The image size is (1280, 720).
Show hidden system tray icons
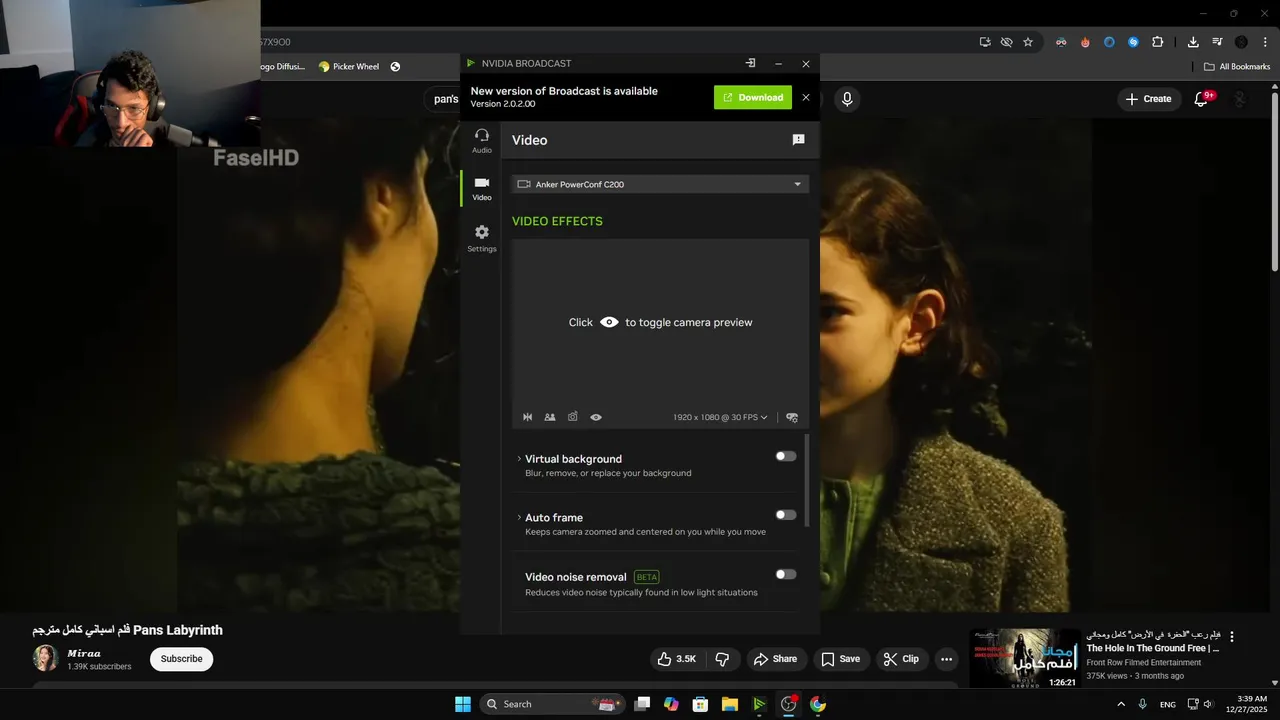tap(1121, 704)
